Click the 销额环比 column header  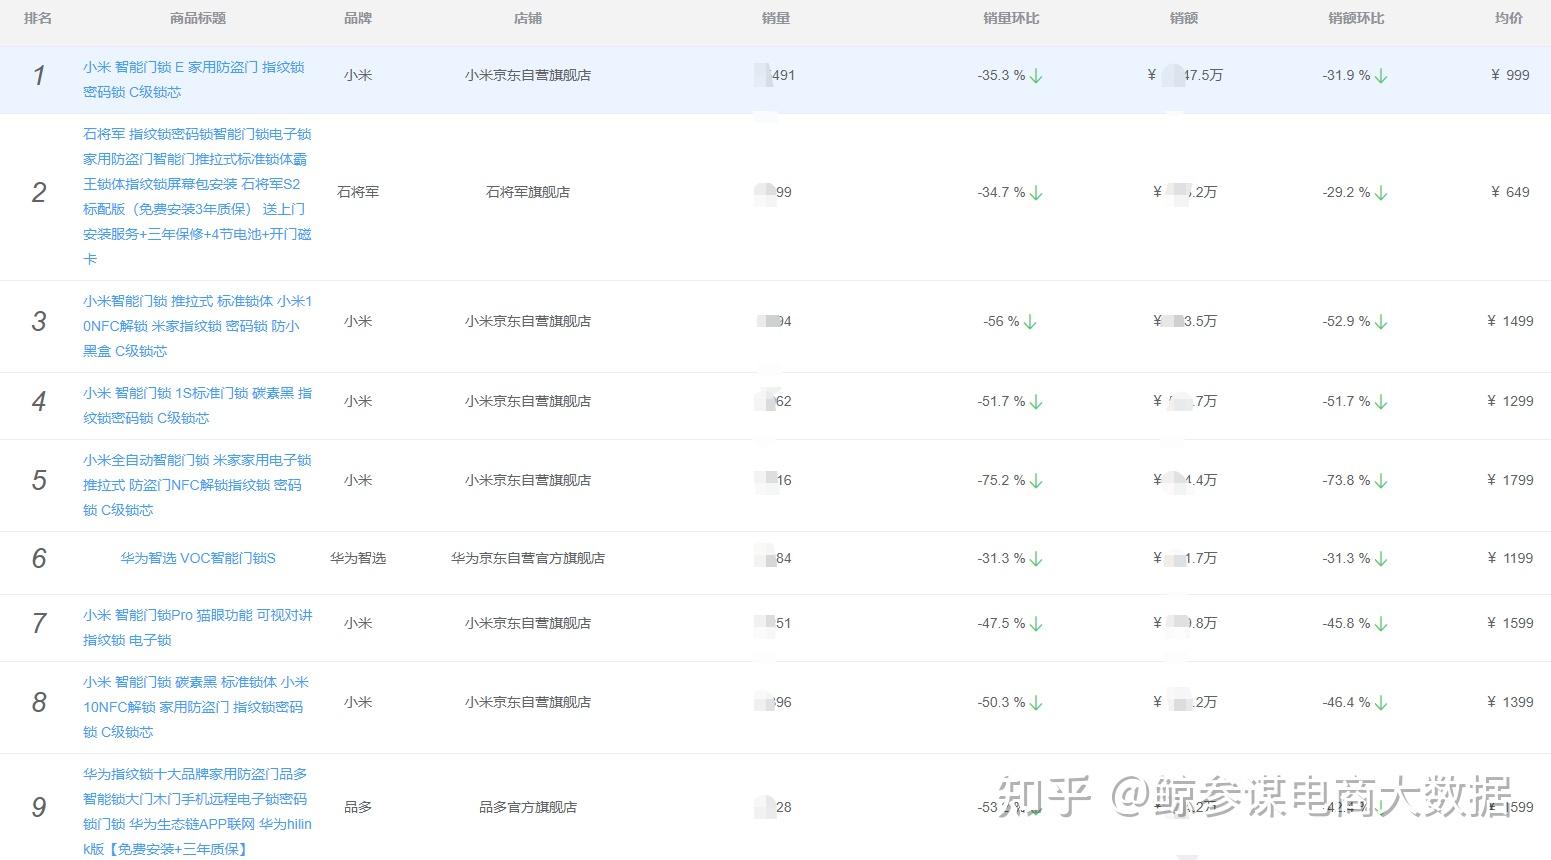click(x=1357, y=18)
